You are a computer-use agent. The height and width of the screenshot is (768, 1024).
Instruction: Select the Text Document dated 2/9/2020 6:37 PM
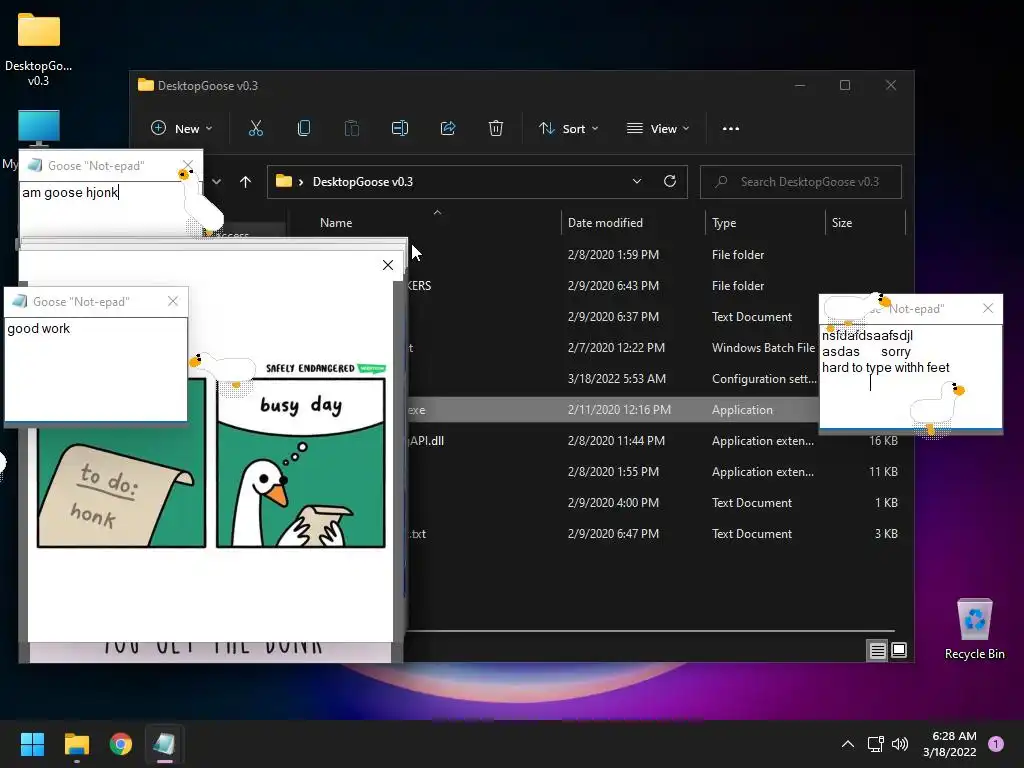[613, 317]
